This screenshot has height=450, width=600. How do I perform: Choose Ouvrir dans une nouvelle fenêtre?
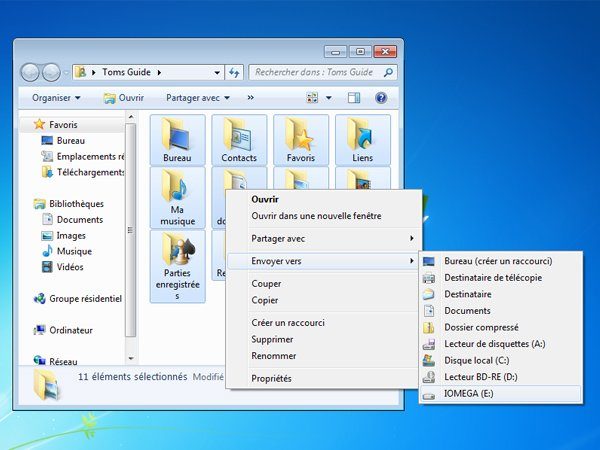point(323,216)
